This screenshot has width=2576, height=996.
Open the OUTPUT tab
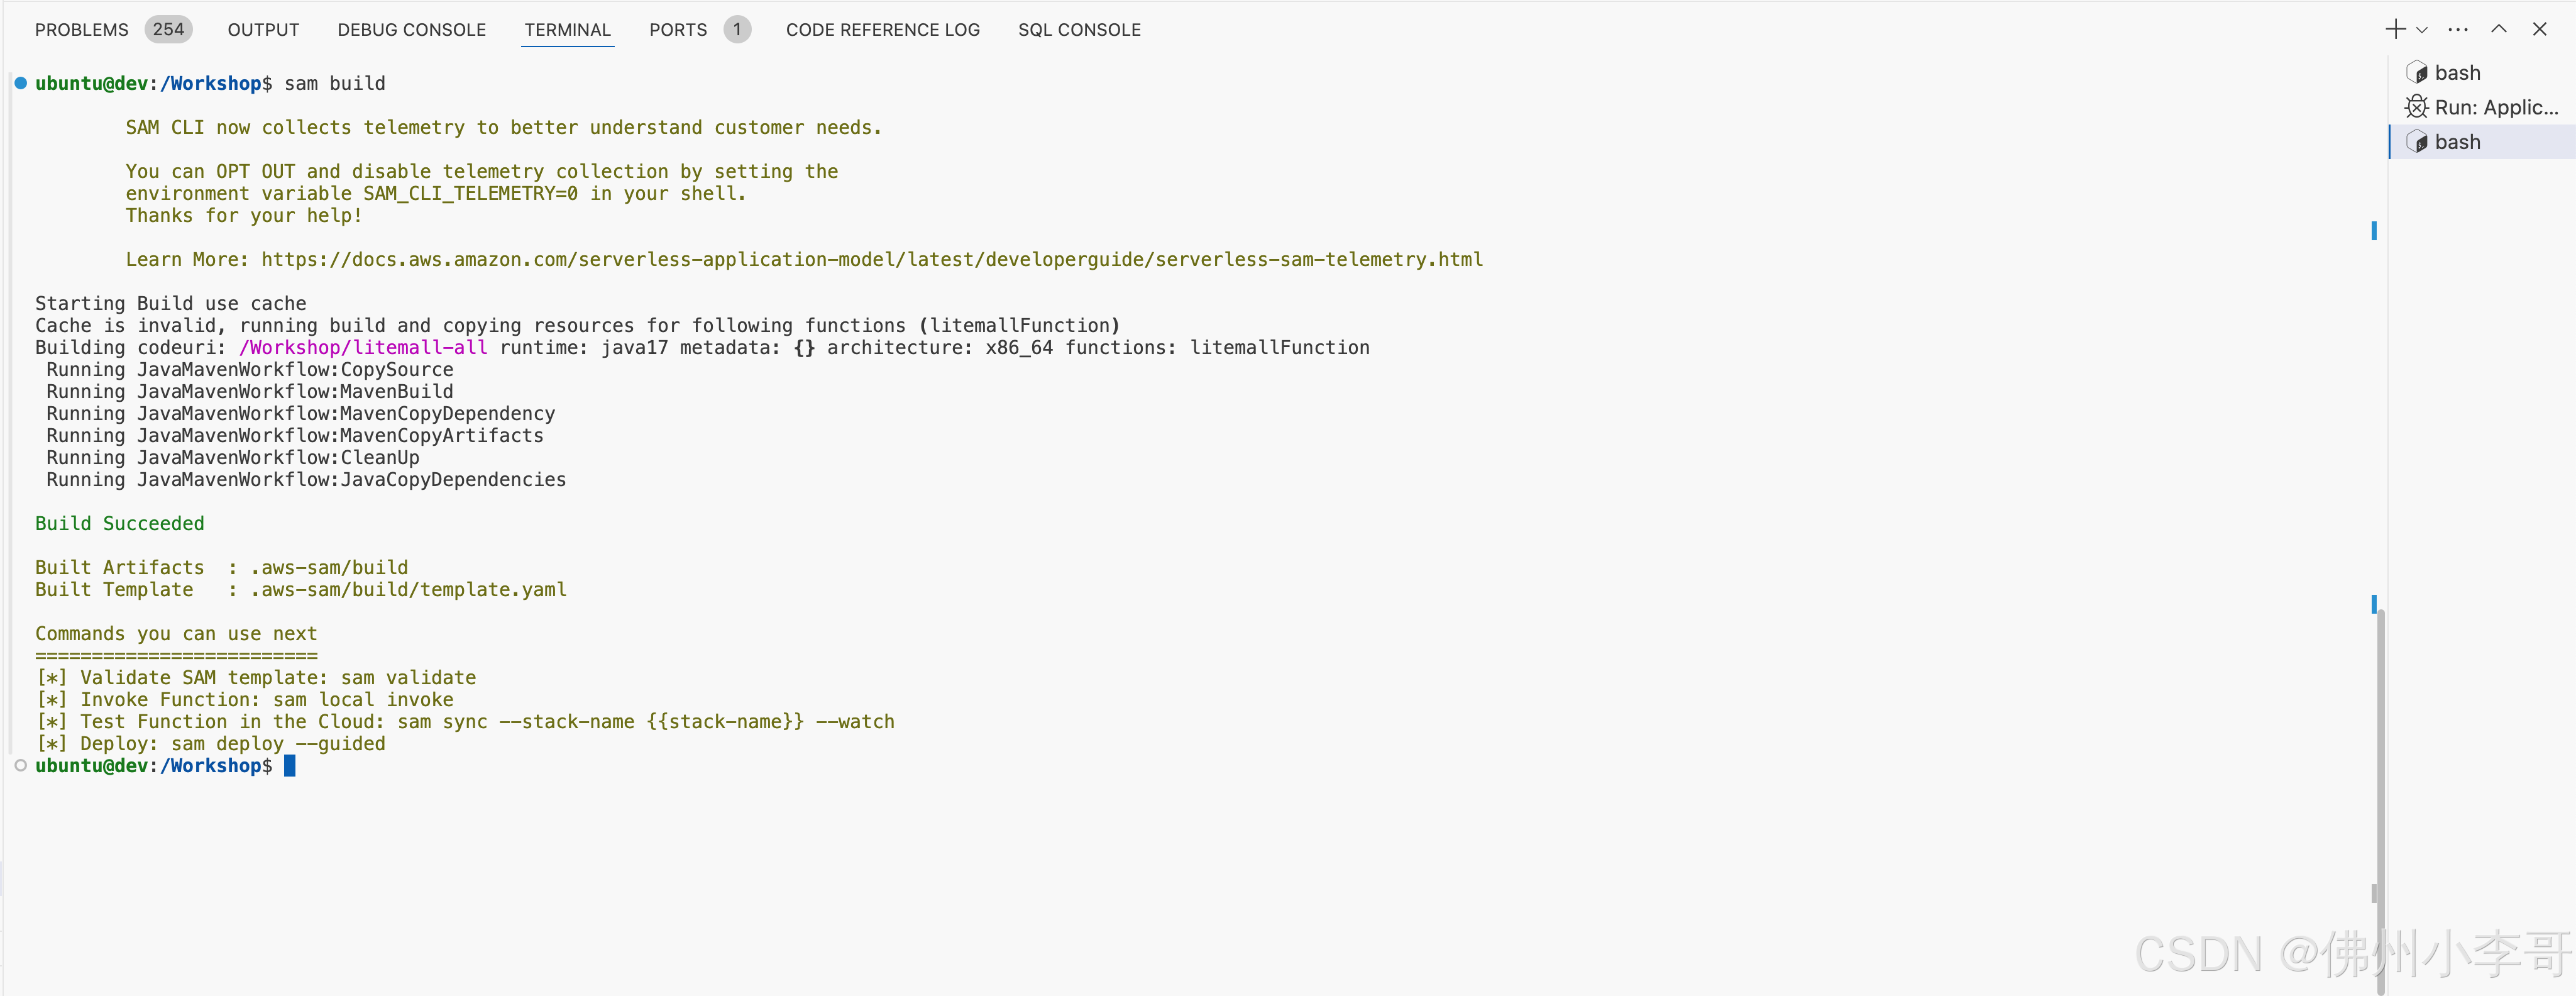click(x=263, y=30)
